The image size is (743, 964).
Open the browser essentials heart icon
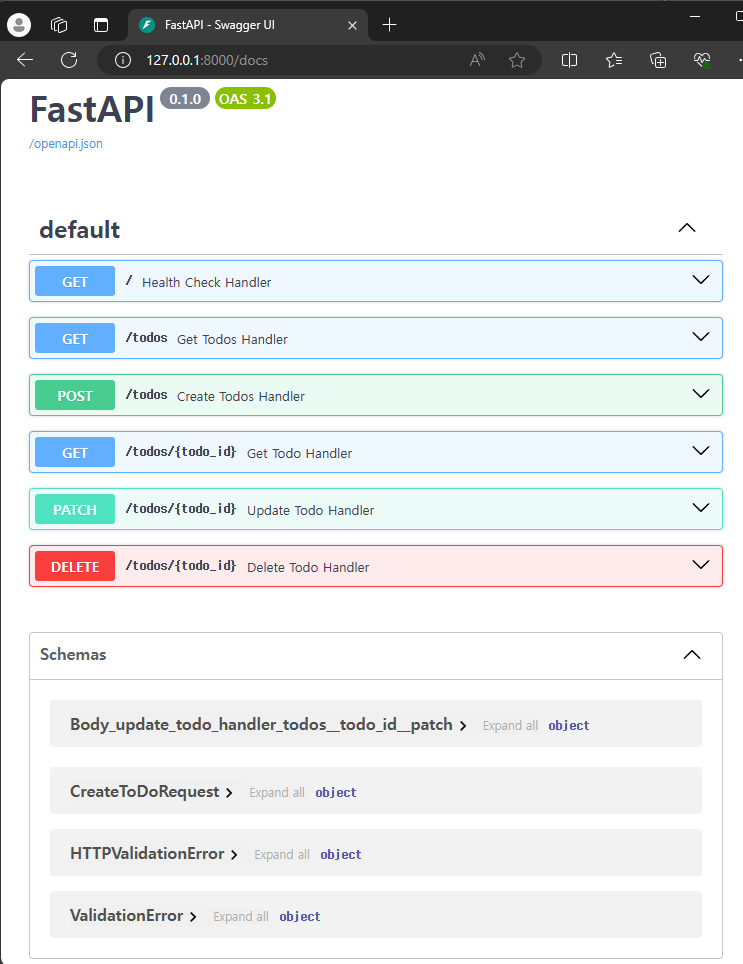click(702, 60)
